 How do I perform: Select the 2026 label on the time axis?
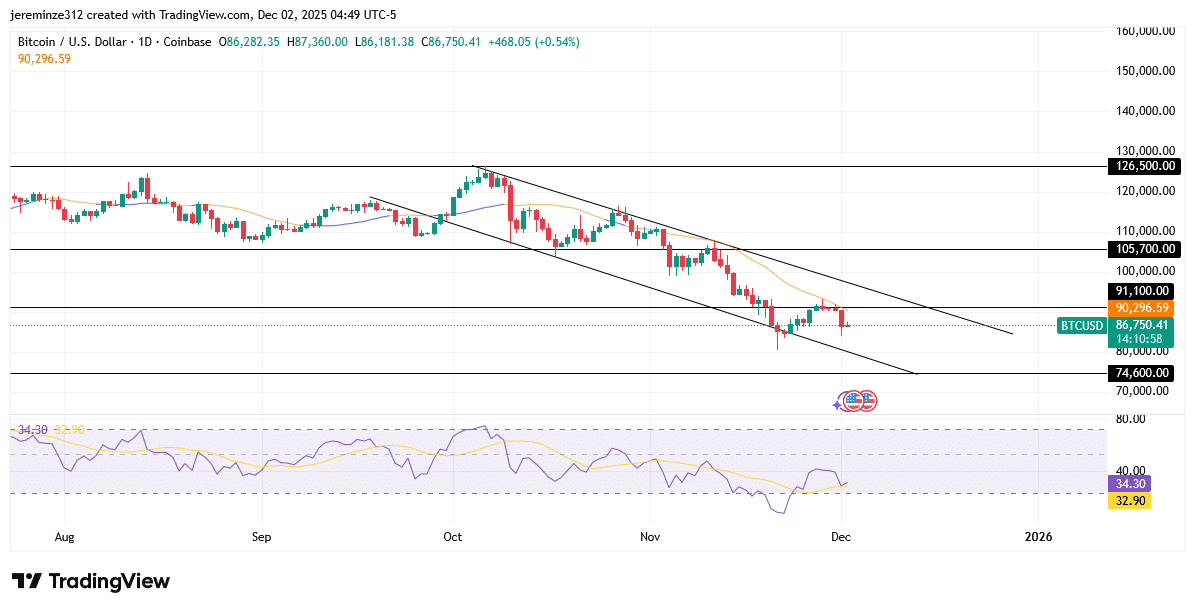click(x=1038, y=537)
